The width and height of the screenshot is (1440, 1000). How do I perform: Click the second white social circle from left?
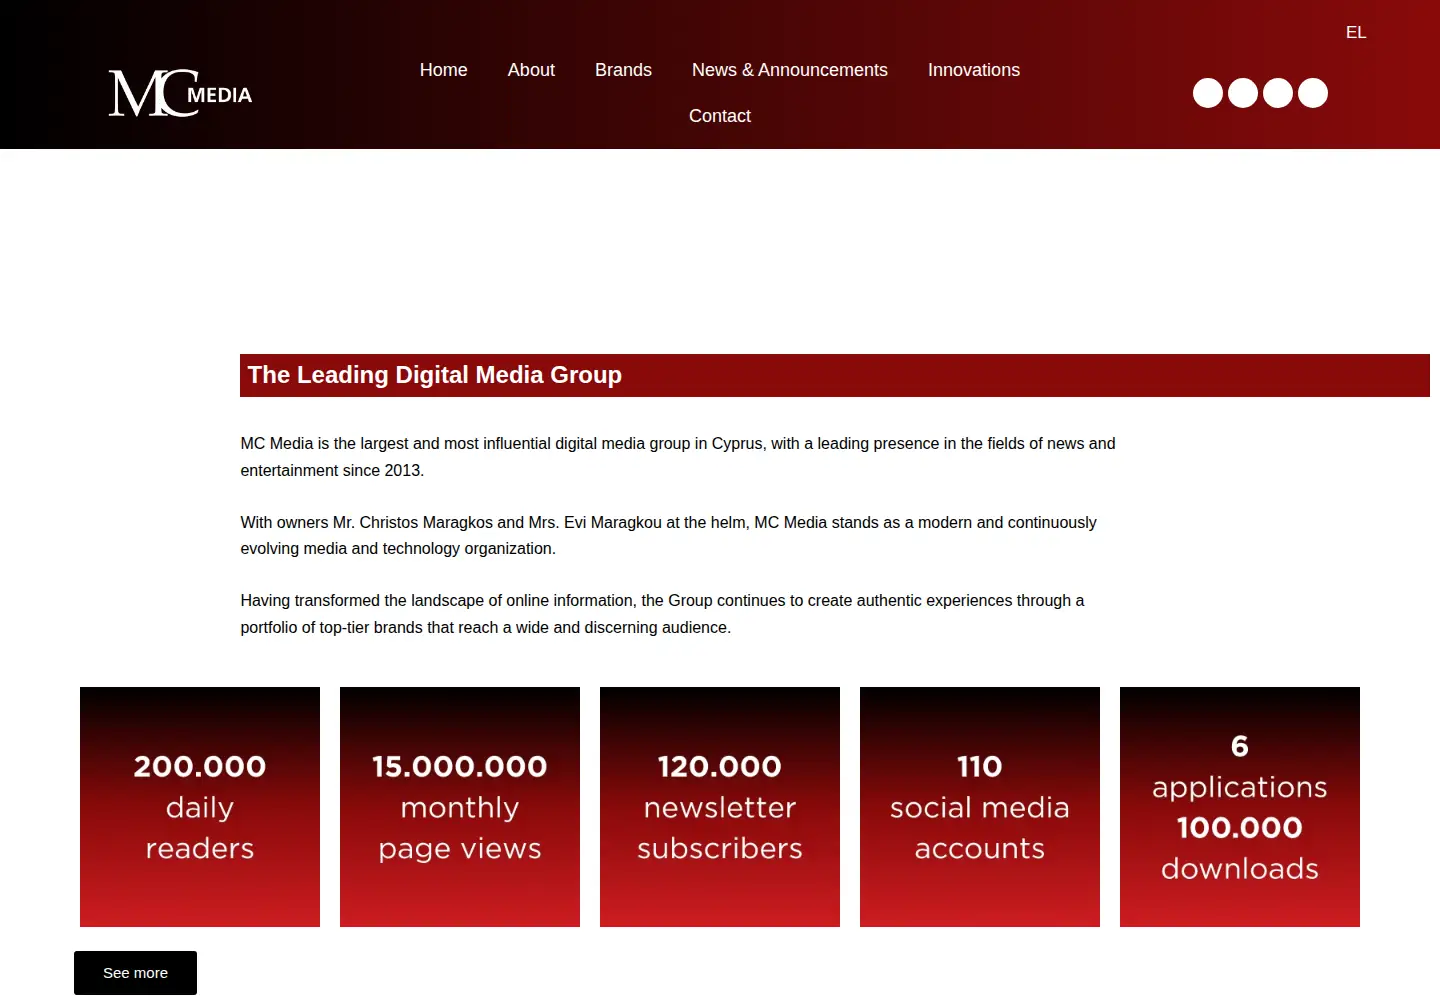tap(1243, 93)
